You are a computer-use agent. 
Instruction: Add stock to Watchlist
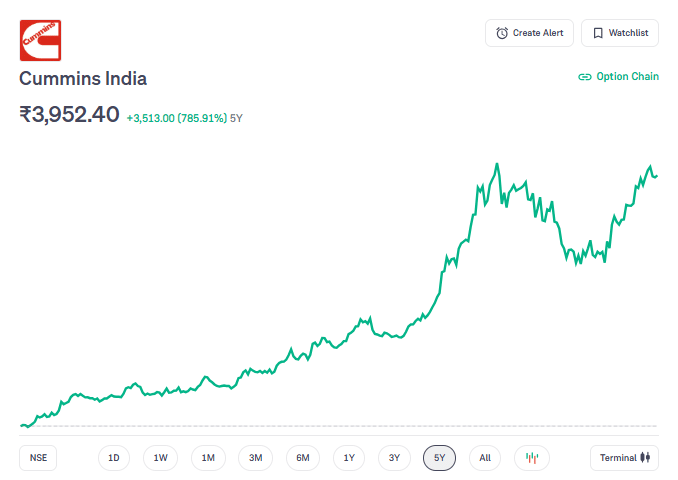pyautogui.click(x=619, y=33)
